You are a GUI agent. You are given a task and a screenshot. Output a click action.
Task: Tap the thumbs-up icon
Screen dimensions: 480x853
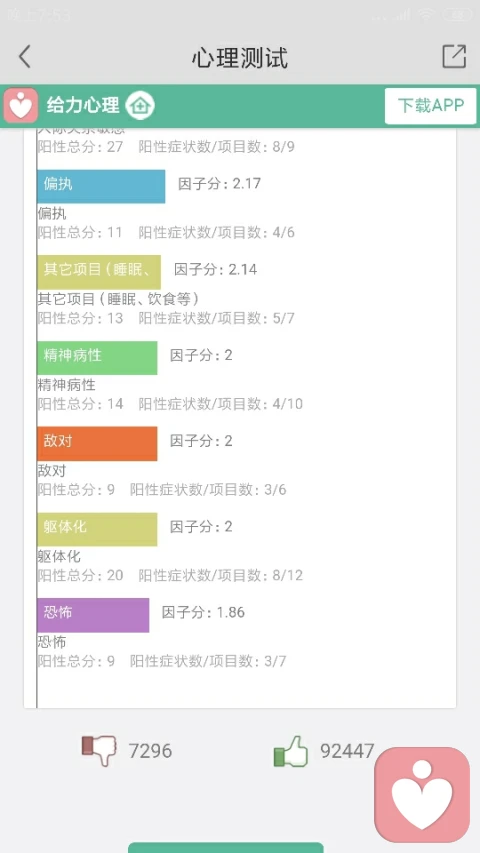(291, 751)
